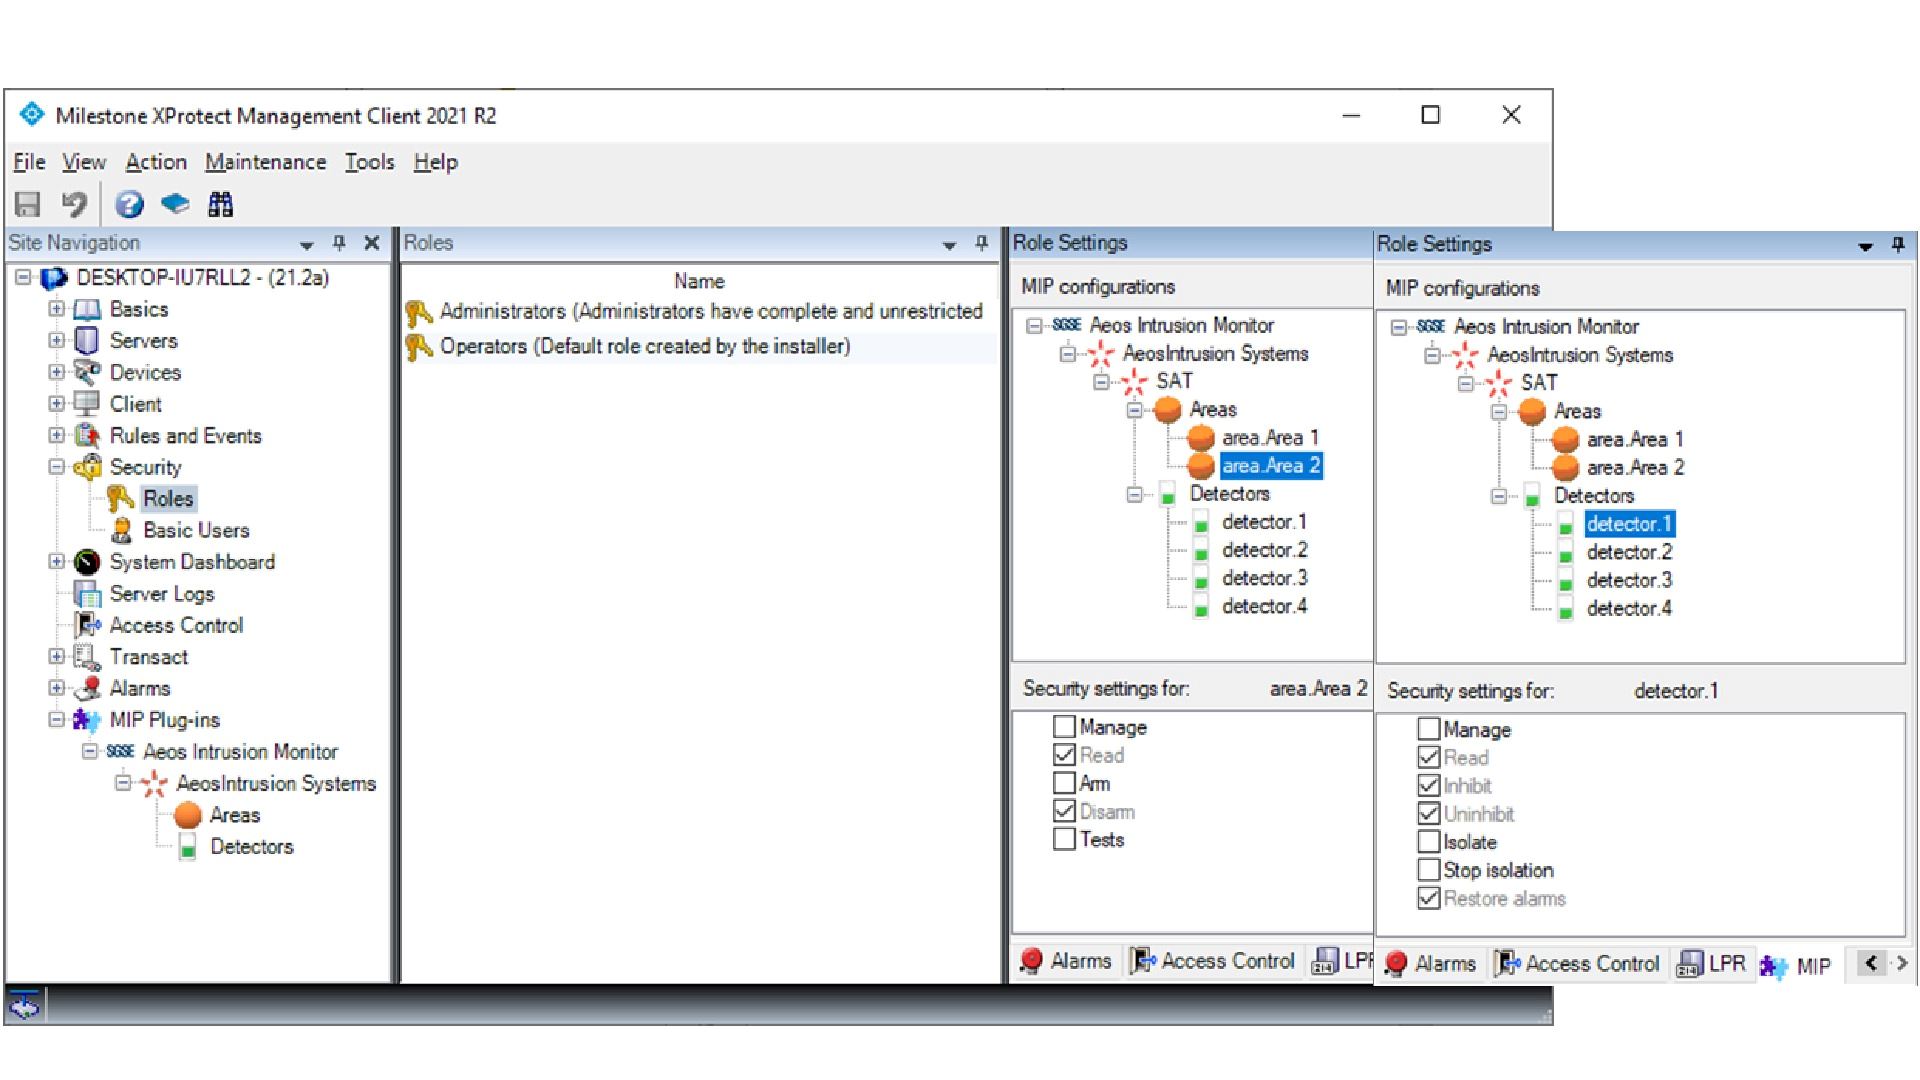Disable the Disarm permission checkbox
Screen dimensions: 1920x1080
(x=1064, y=811)
